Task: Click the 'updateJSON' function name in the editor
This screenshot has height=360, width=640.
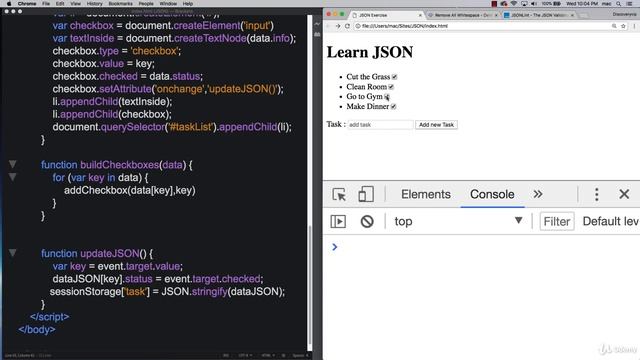Action: 110,253
